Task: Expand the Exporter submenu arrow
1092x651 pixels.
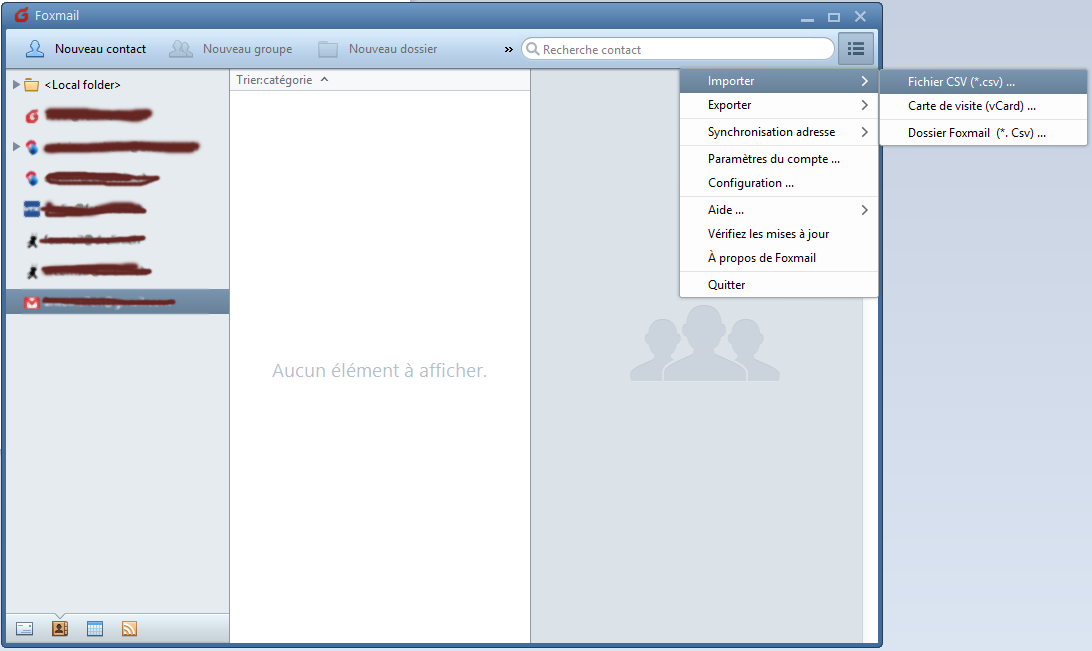Action: (x=864, y=105)
